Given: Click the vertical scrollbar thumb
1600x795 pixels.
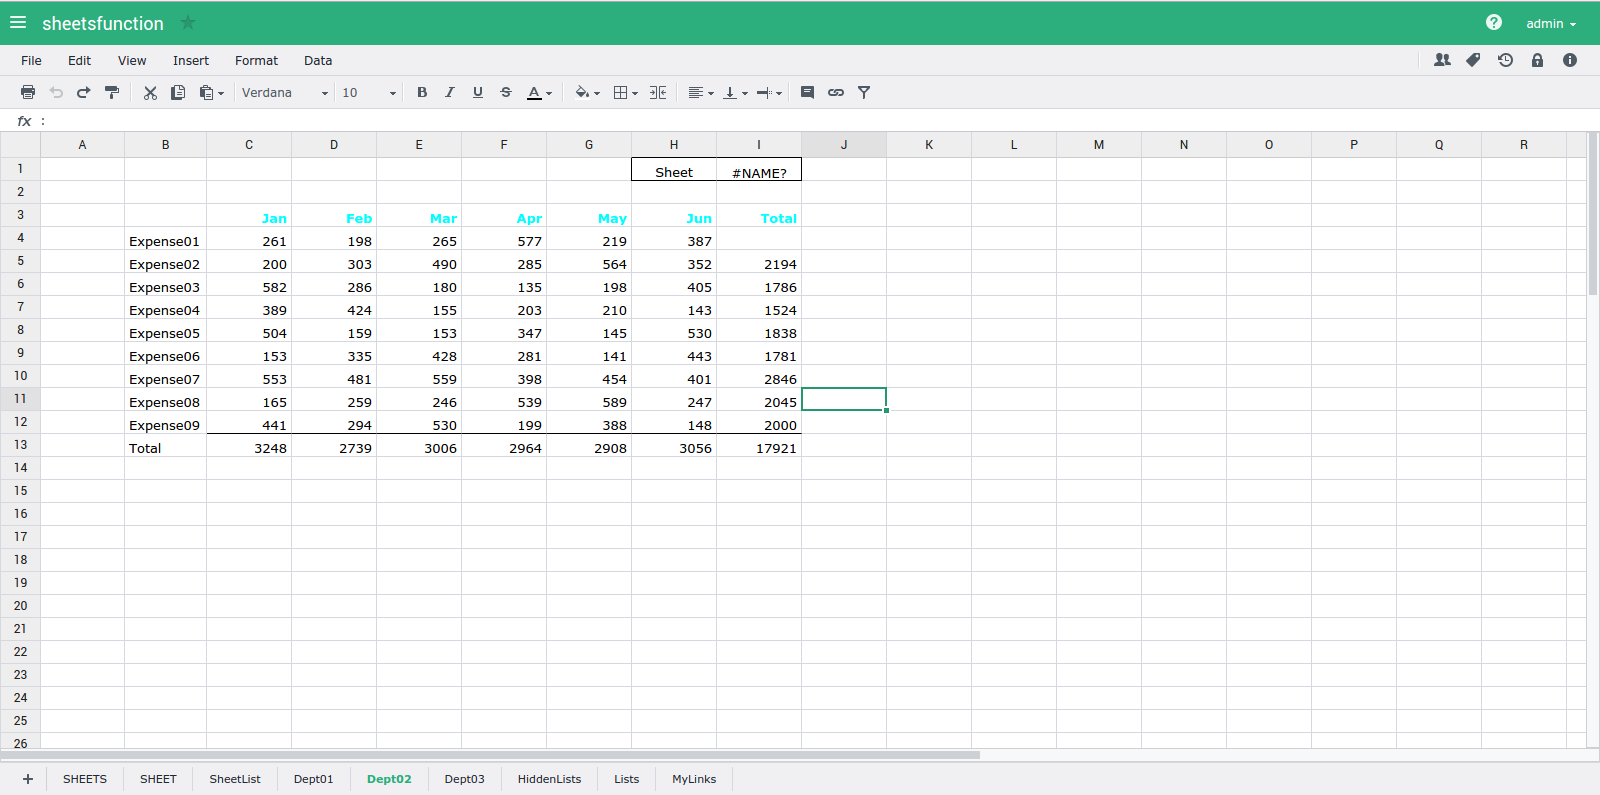Looking at the screenshot, I should [1593, 214].
